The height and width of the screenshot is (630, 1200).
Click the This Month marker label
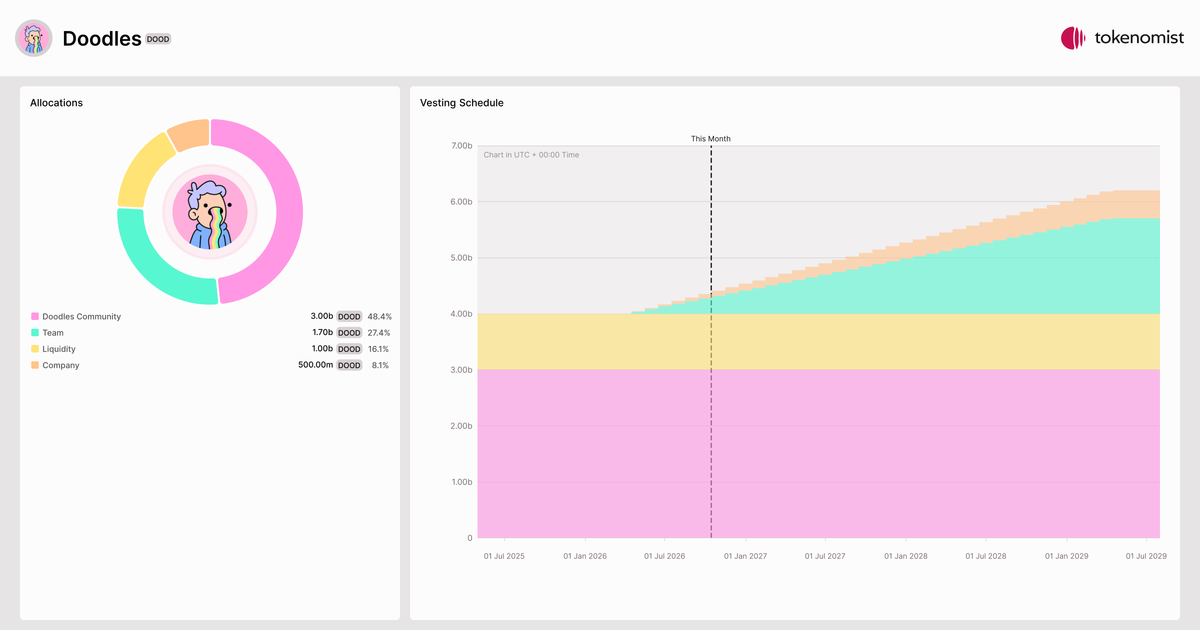tap(711, 139)
